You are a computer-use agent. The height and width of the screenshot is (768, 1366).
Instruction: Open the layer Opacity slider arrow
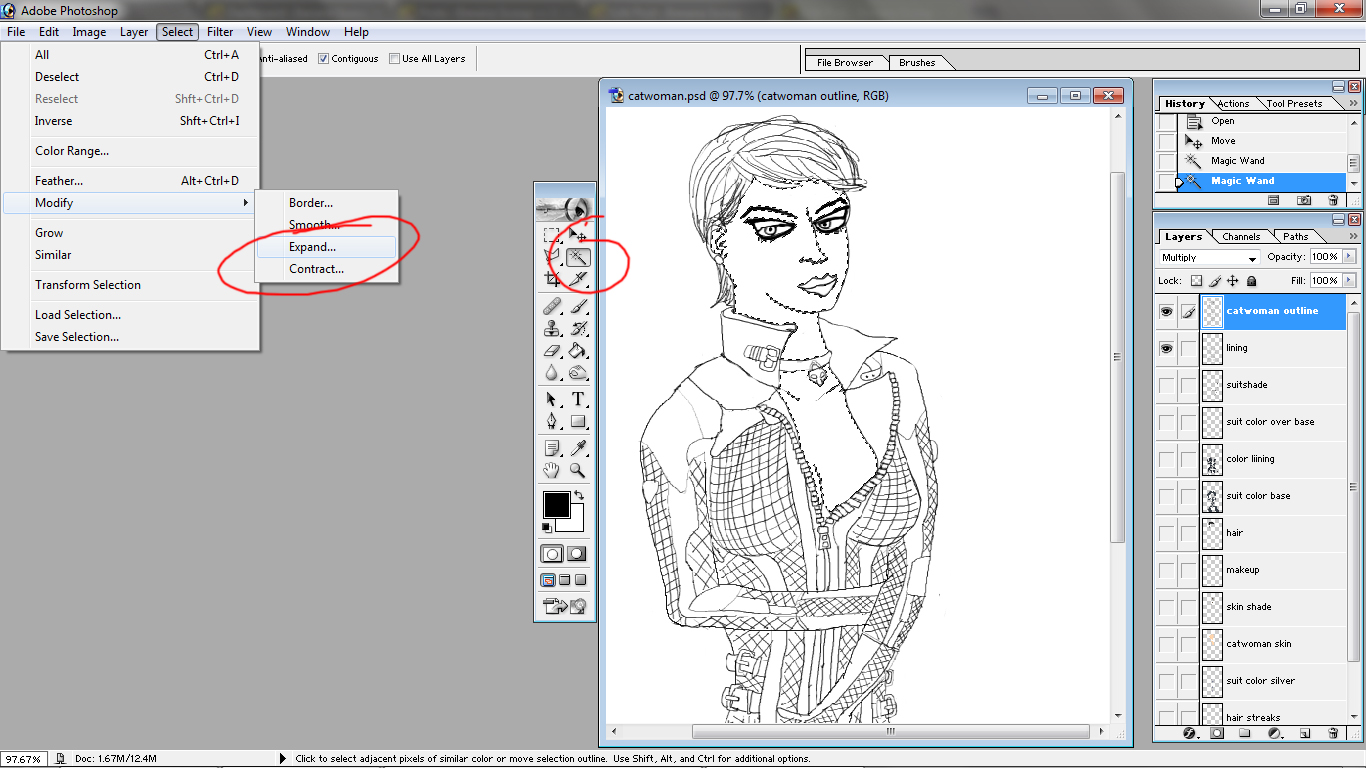coord(1349,257)
